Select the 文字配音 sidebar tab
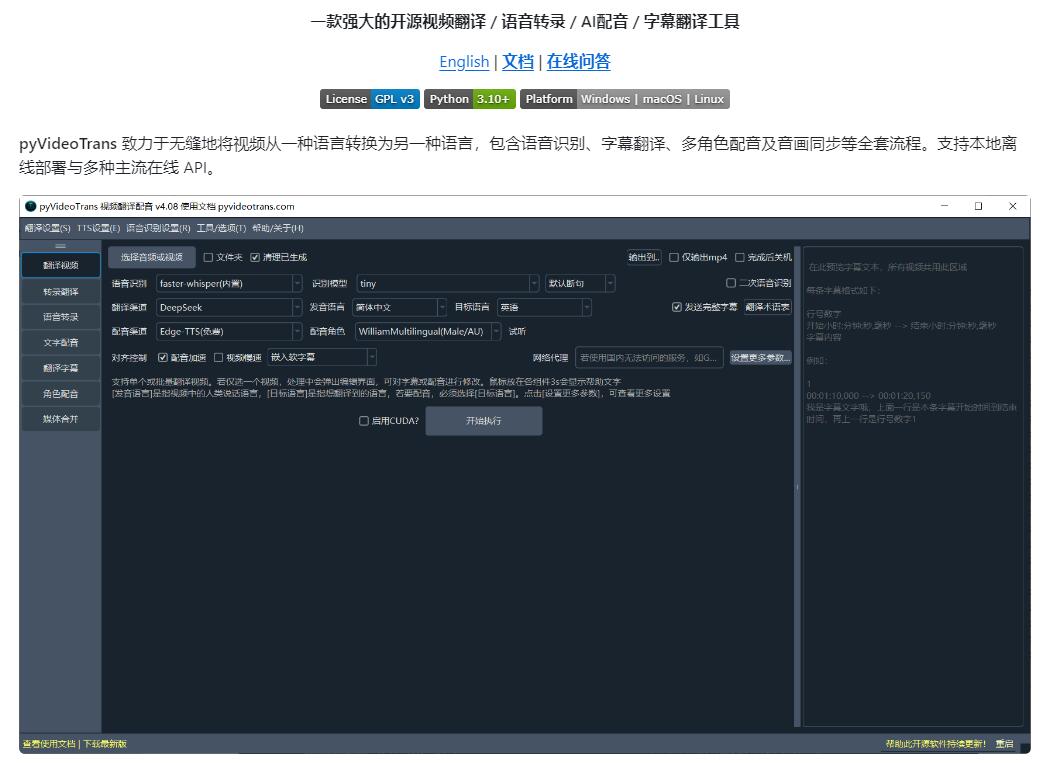 (x=60, y=342)
